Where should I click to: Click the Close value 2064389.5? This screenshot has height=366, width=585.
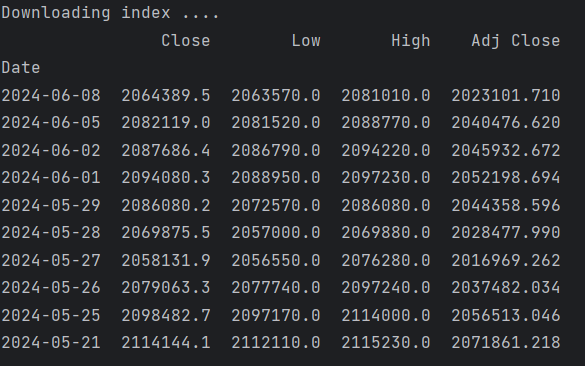pos(166,96)
